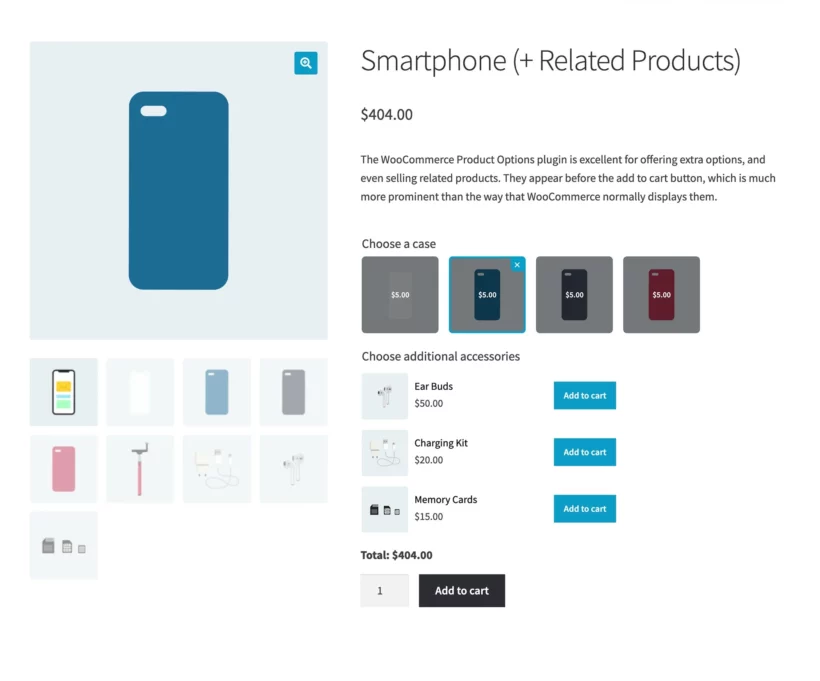The width and height of the screenshot is (820, 681).
Task: Click the main smartphone case product image
Action: 178,189
